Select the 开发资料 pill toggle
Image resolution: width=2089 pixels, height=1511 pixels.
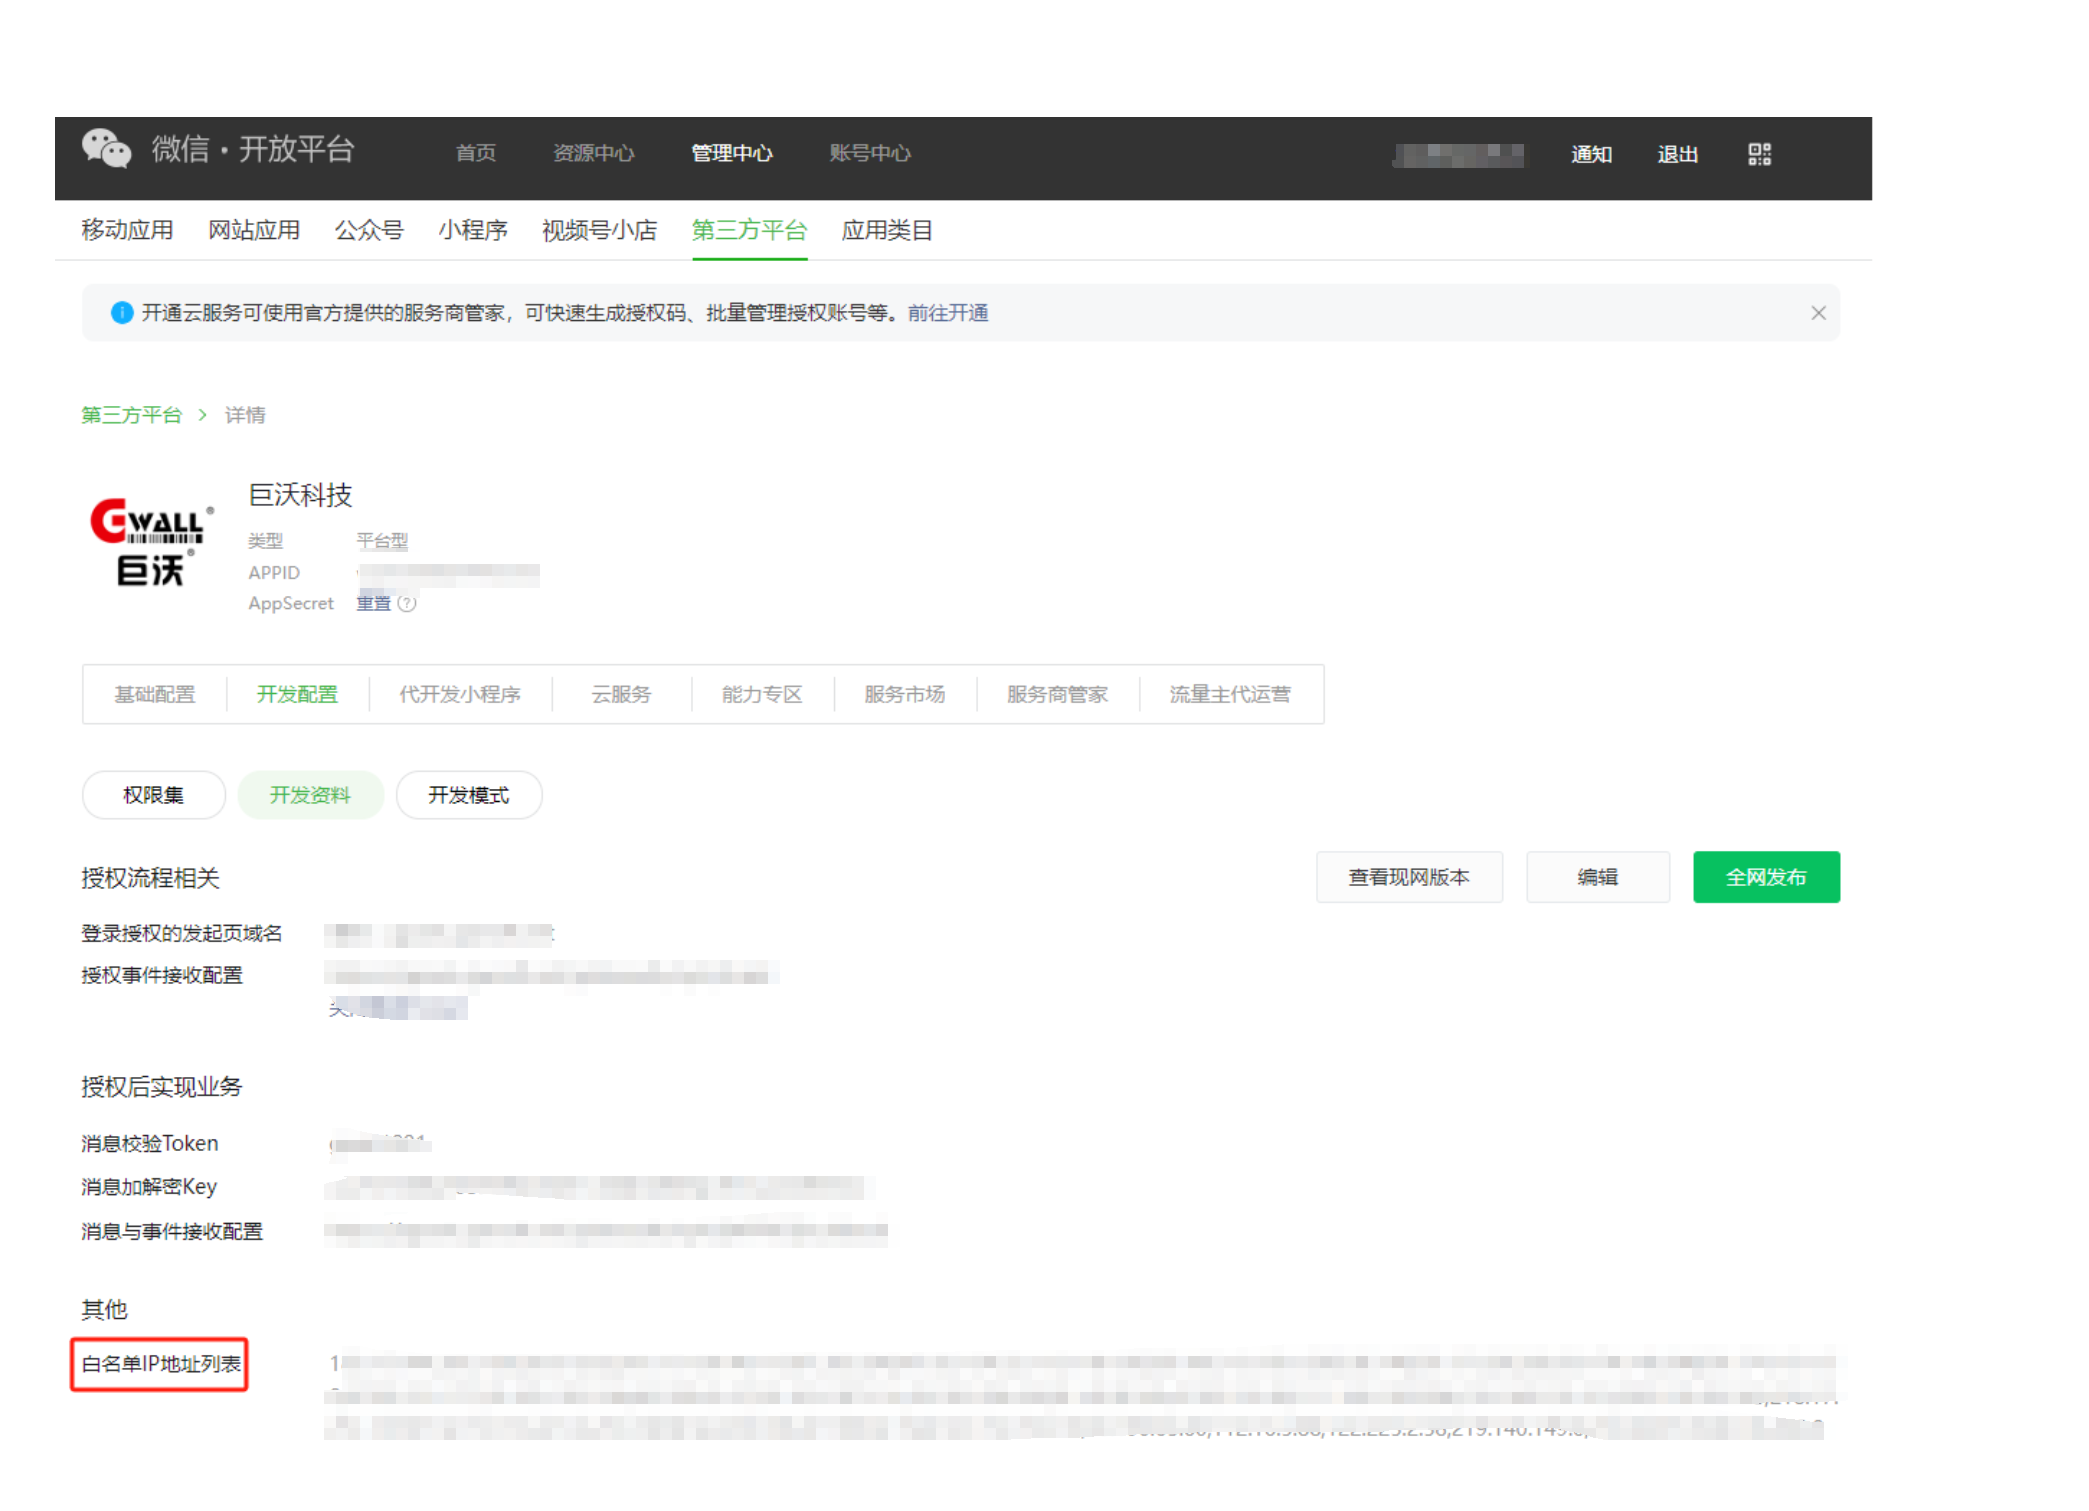tap(310, 795)
